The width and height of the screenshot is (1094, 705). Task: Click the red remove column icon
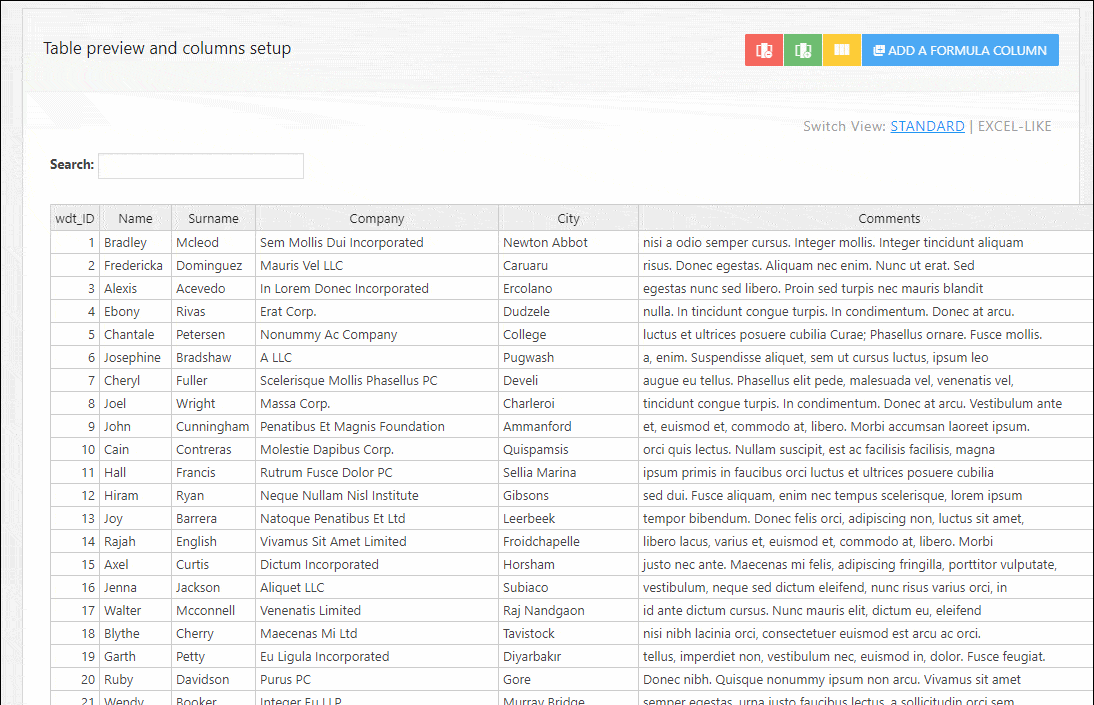click(764, 50)
